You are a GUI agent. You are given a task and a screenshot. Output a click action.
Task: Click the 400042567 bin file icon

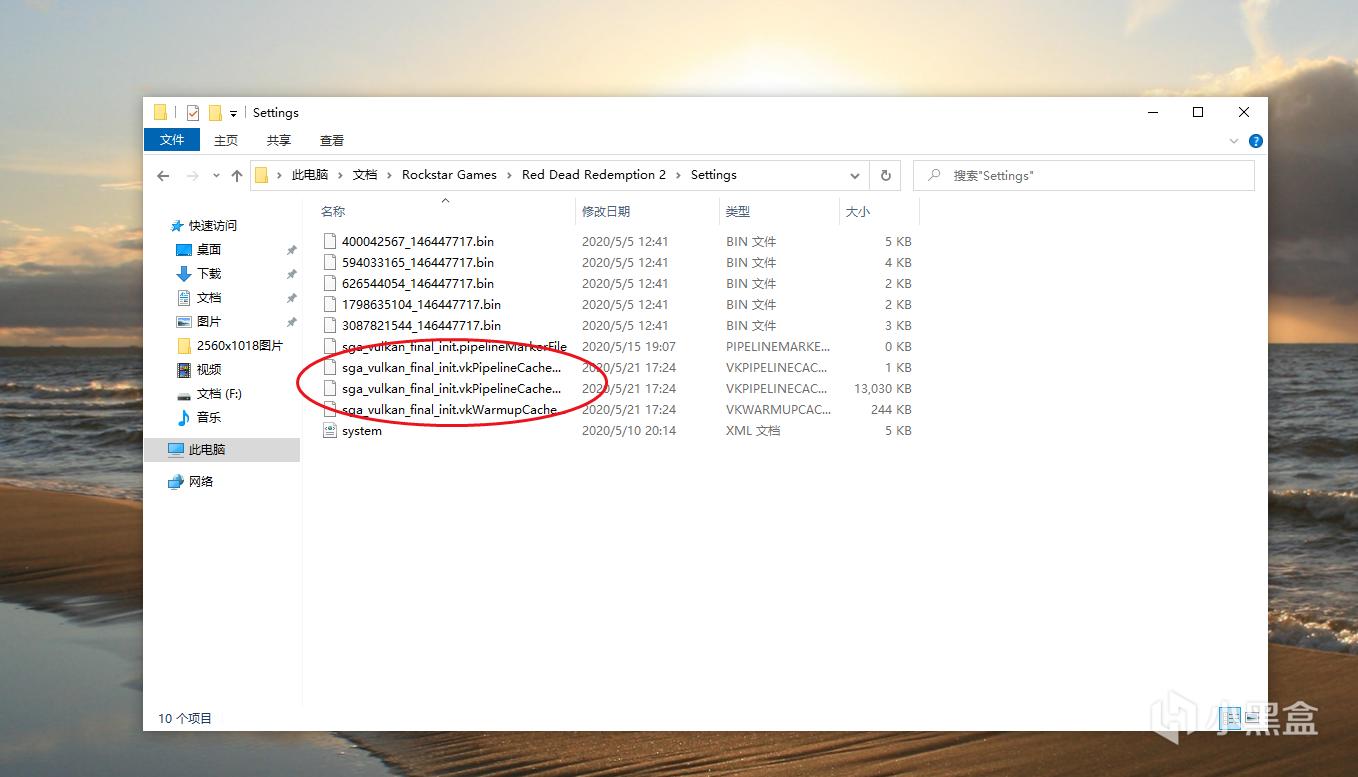[x=330, y=242]
